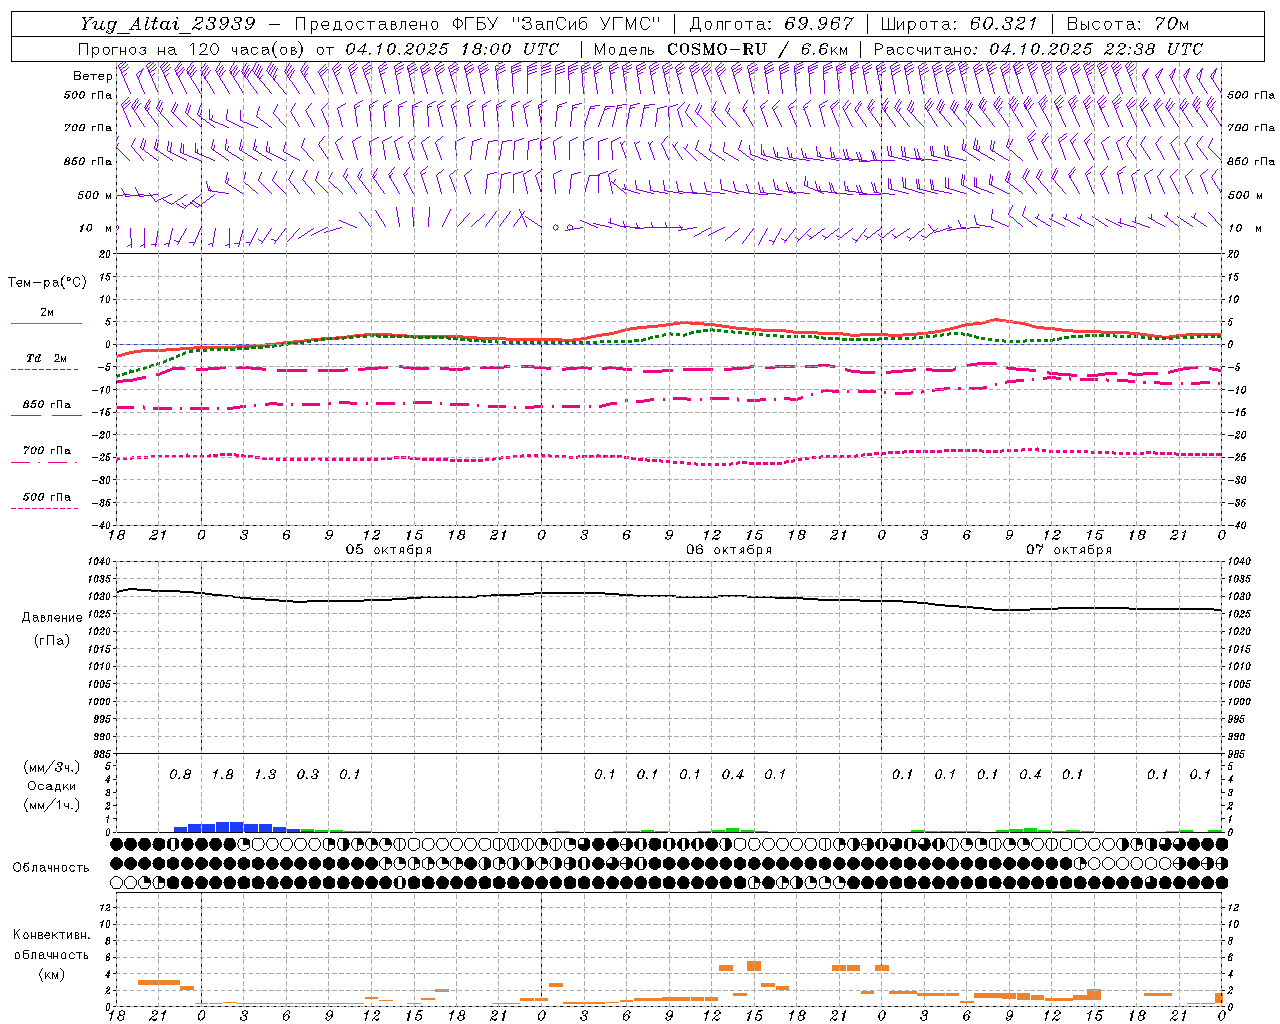Click the Долгота: 69.967 value
This screenshot has height=1024, width=1280.
click(772, 24)
